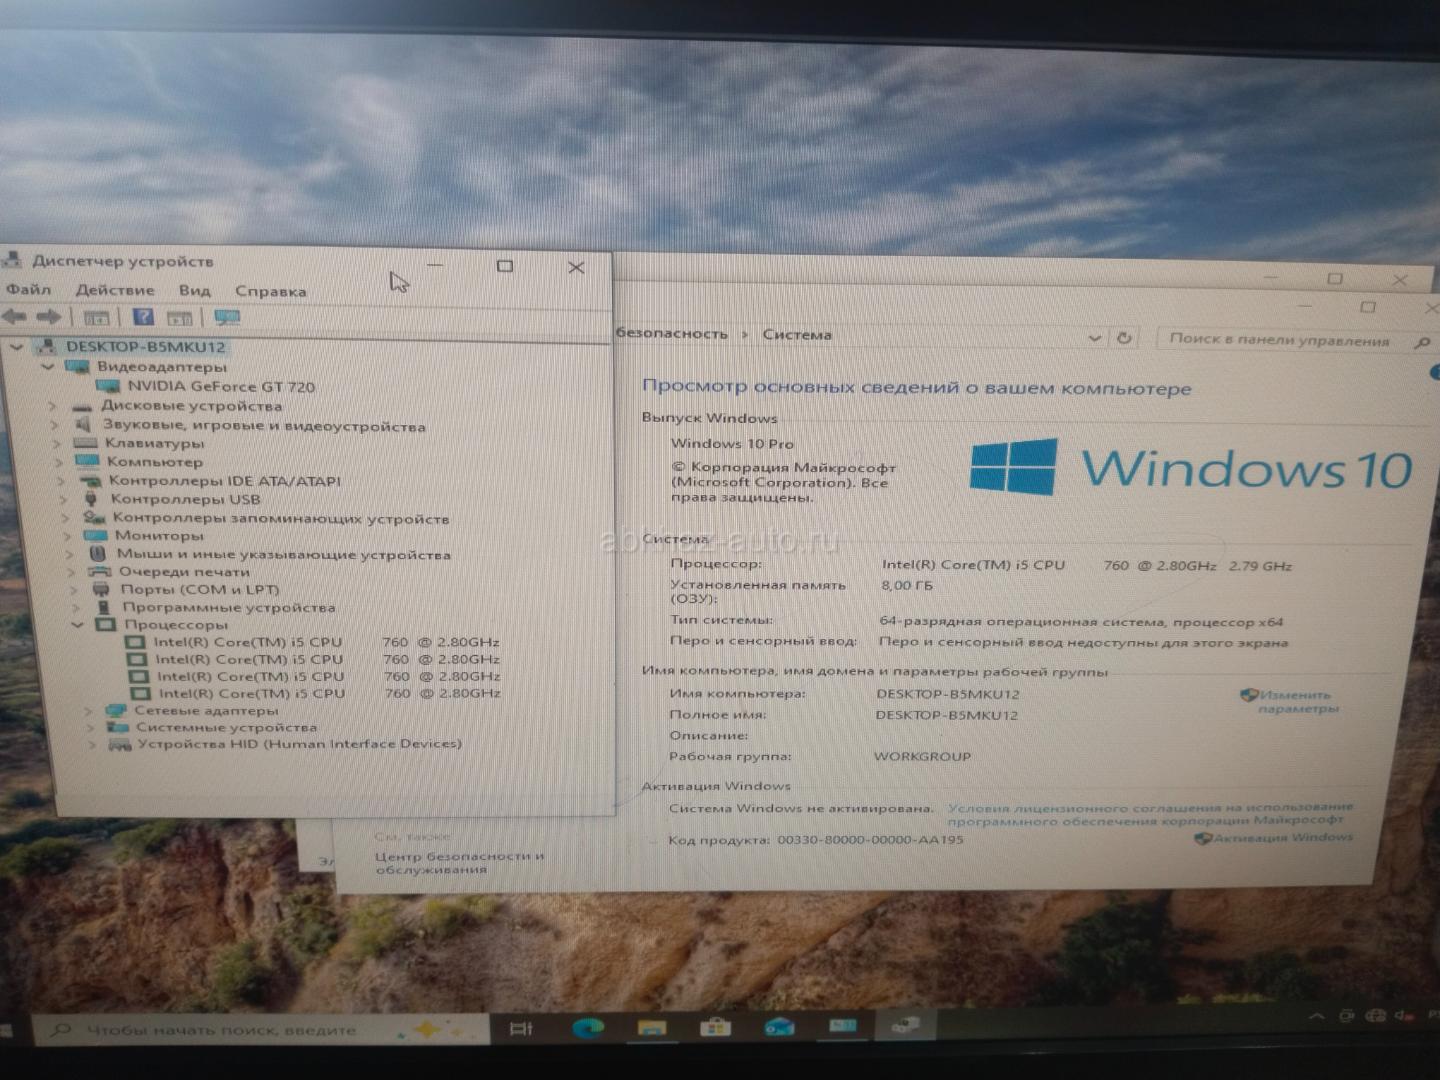Viewport: 1440px width, 1080px height.
Task: Click the Активация Windows link
Action: point(1282,838)
